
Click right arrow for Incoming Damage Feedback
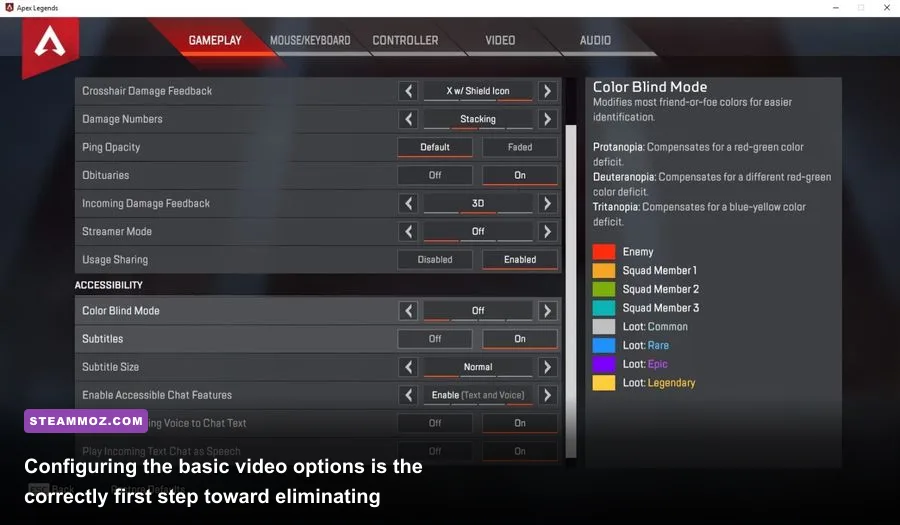[548, 203]
